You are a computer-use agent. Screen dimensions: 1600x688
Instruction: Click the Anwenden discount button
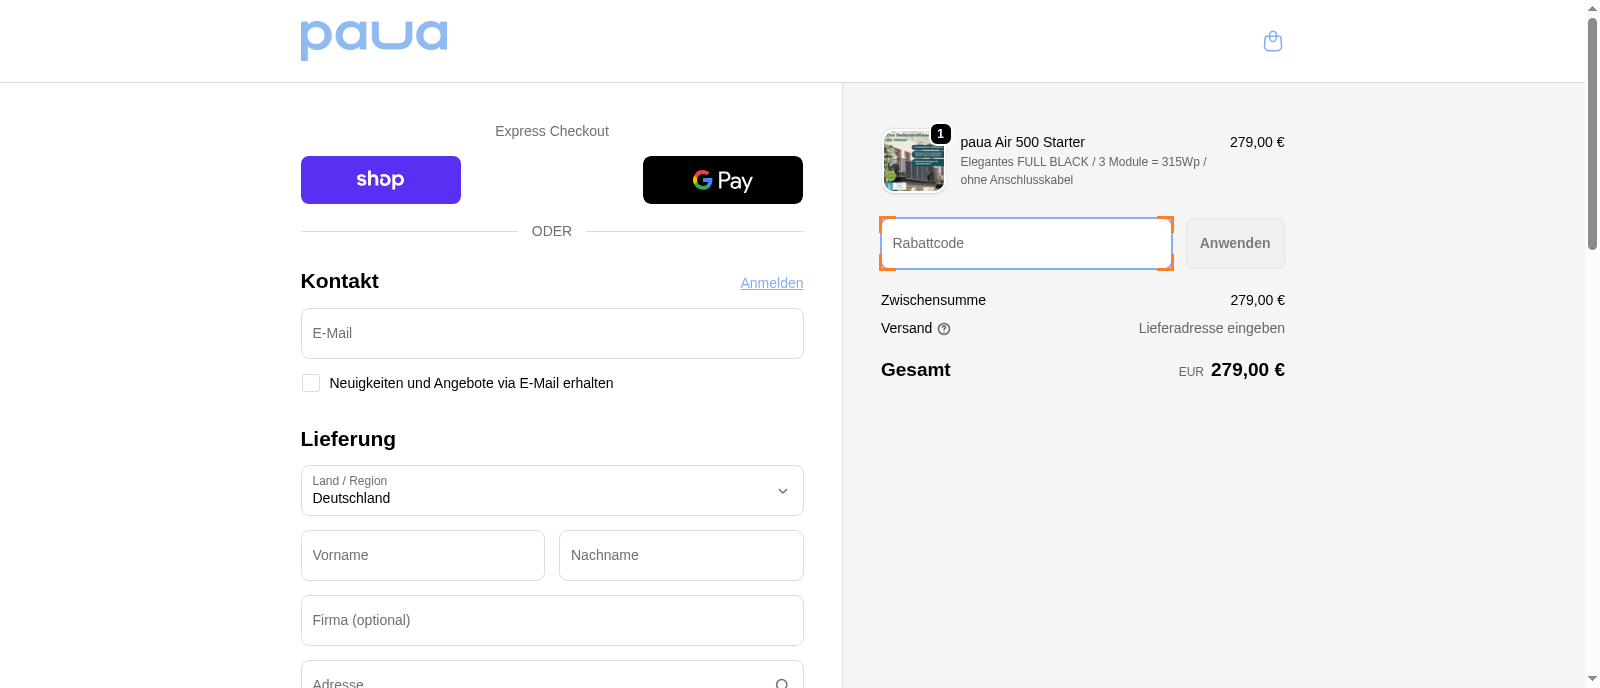coord(1234,243)
